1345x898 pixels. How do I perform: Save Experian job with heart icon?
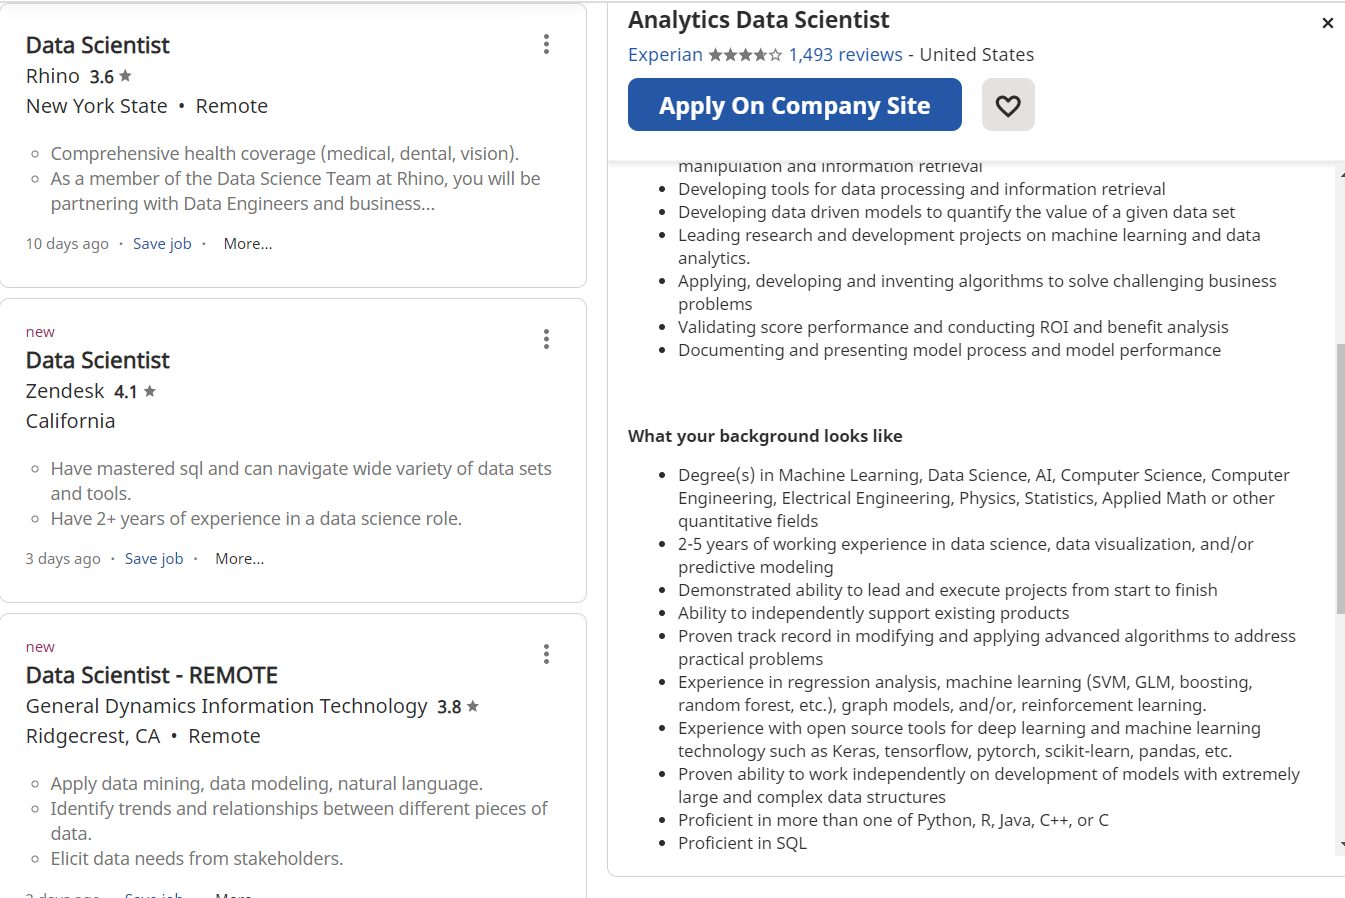[1008, 105]
